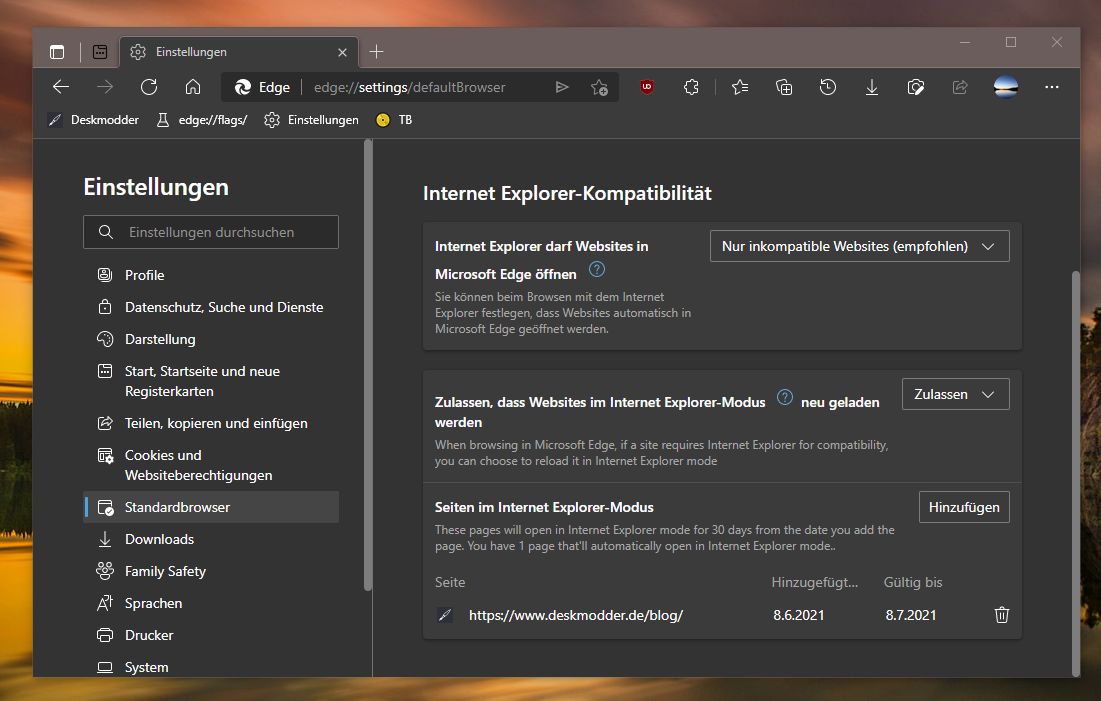This screenshot has width=1101, height=701.
Task: Close the Einstellungen tab
Action: click(342, 52)
